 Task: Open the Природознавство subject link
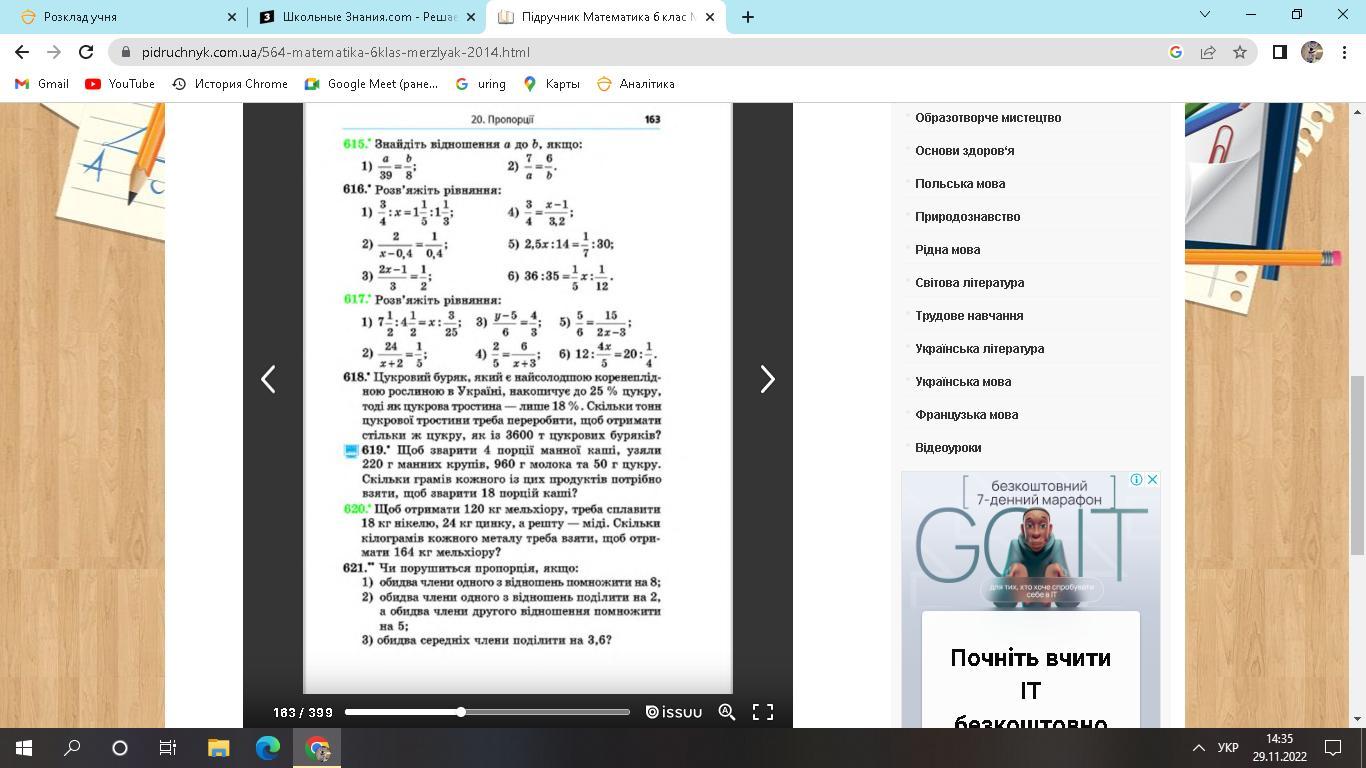(x=968, y=217)
